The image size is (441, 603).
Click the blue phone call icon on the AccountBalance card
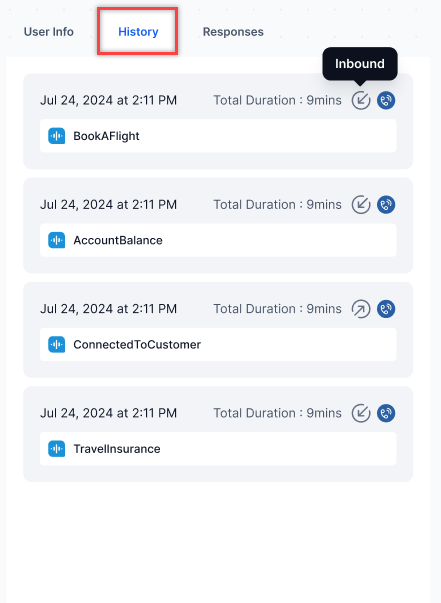point(386,205)
